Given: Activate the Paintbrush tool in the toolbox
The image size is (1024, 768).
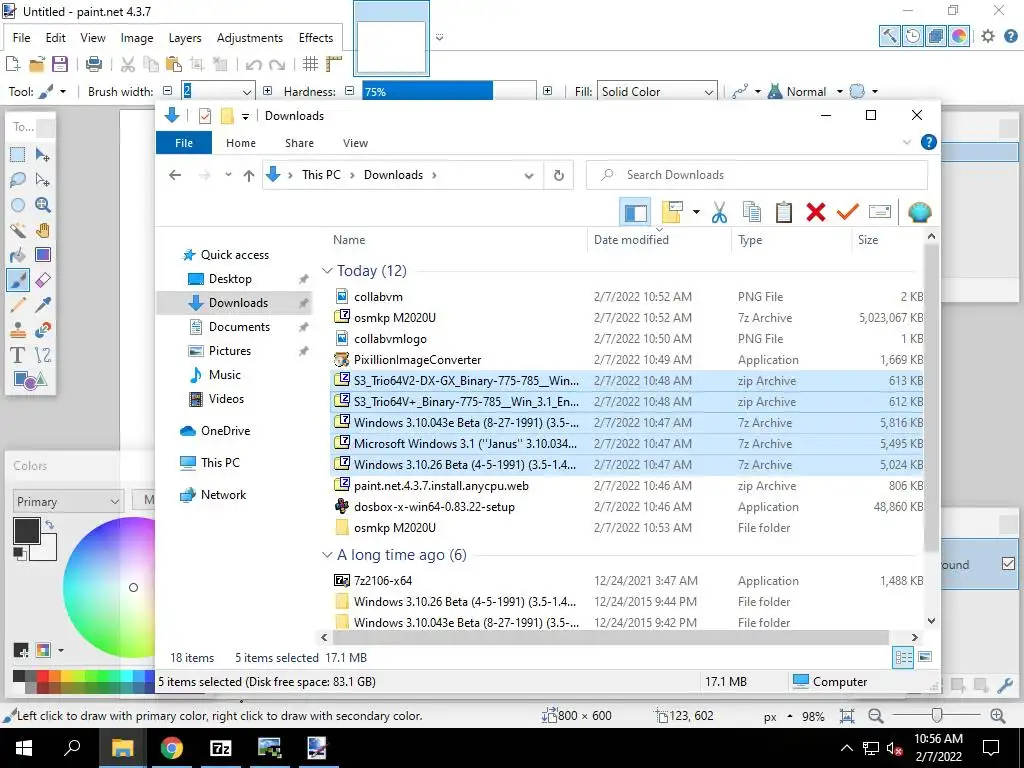Looking at the screenshot, I should coord(18,280).
